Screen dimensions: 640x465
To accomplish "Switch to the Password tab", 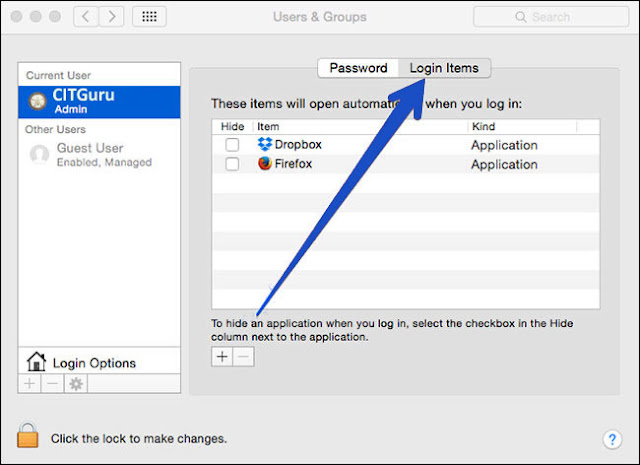I will click(358, 68).
